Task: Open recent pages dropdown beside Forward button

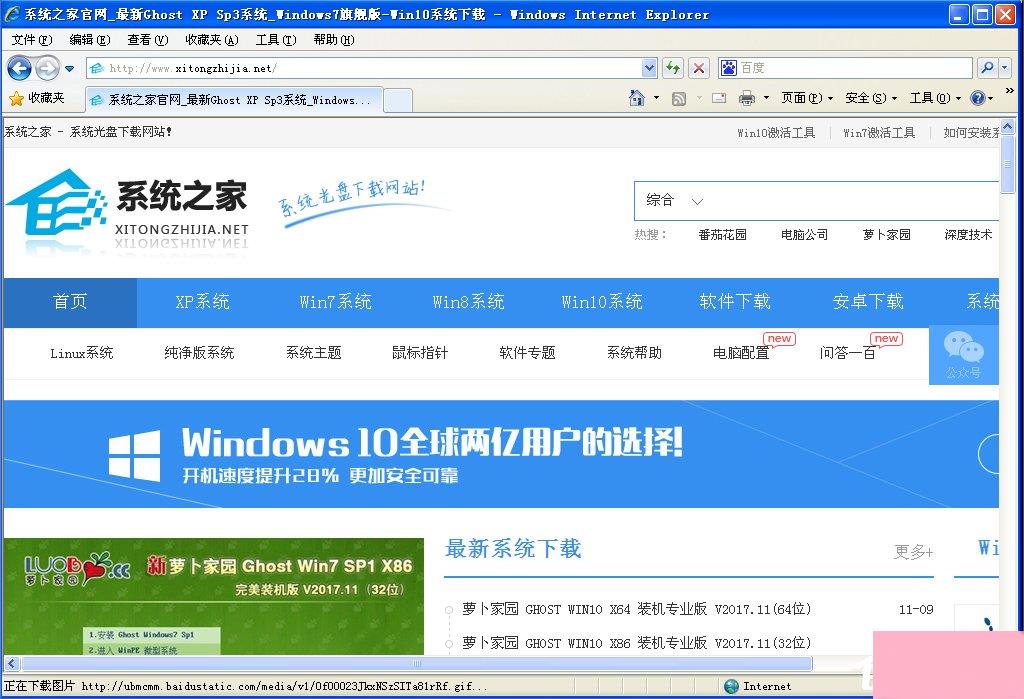Action: click(x=70, y=68)
